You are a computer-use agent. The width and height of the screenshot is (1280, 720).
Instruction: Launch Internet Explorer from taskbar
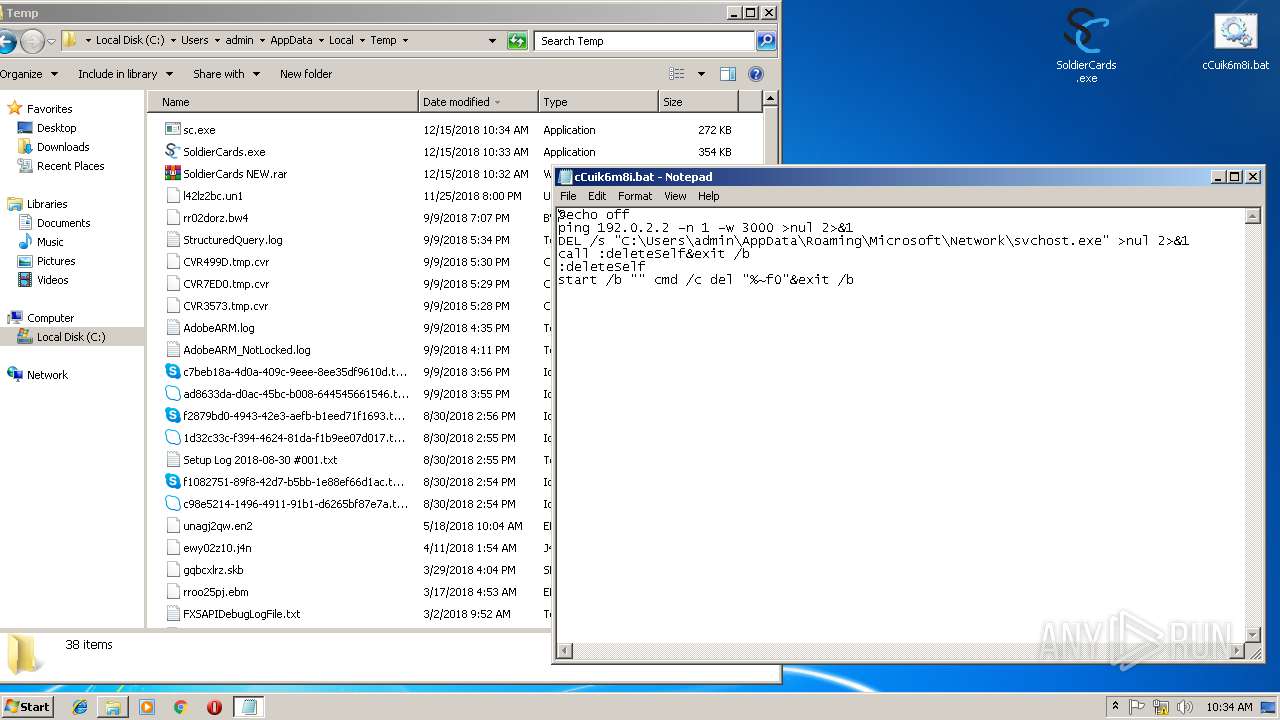(x=80, y=707)
